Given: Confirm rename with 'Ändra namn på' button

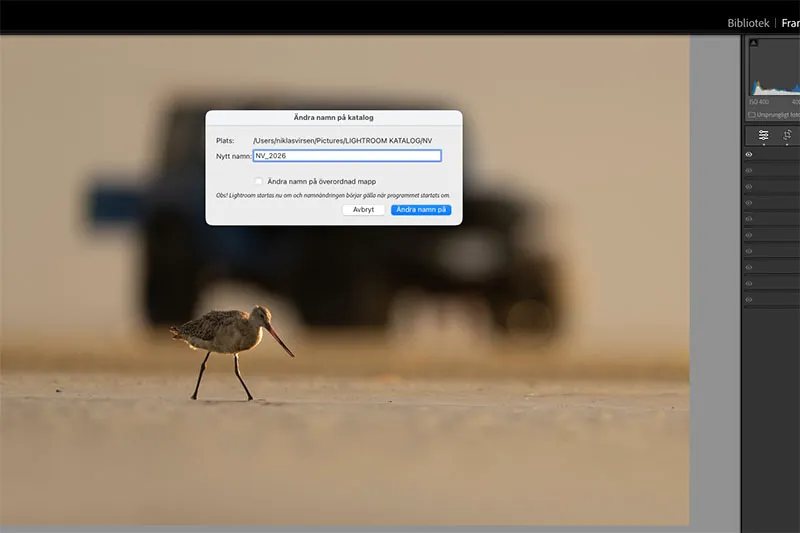Looking at the screenshot, I should click(x=421, y=210).
